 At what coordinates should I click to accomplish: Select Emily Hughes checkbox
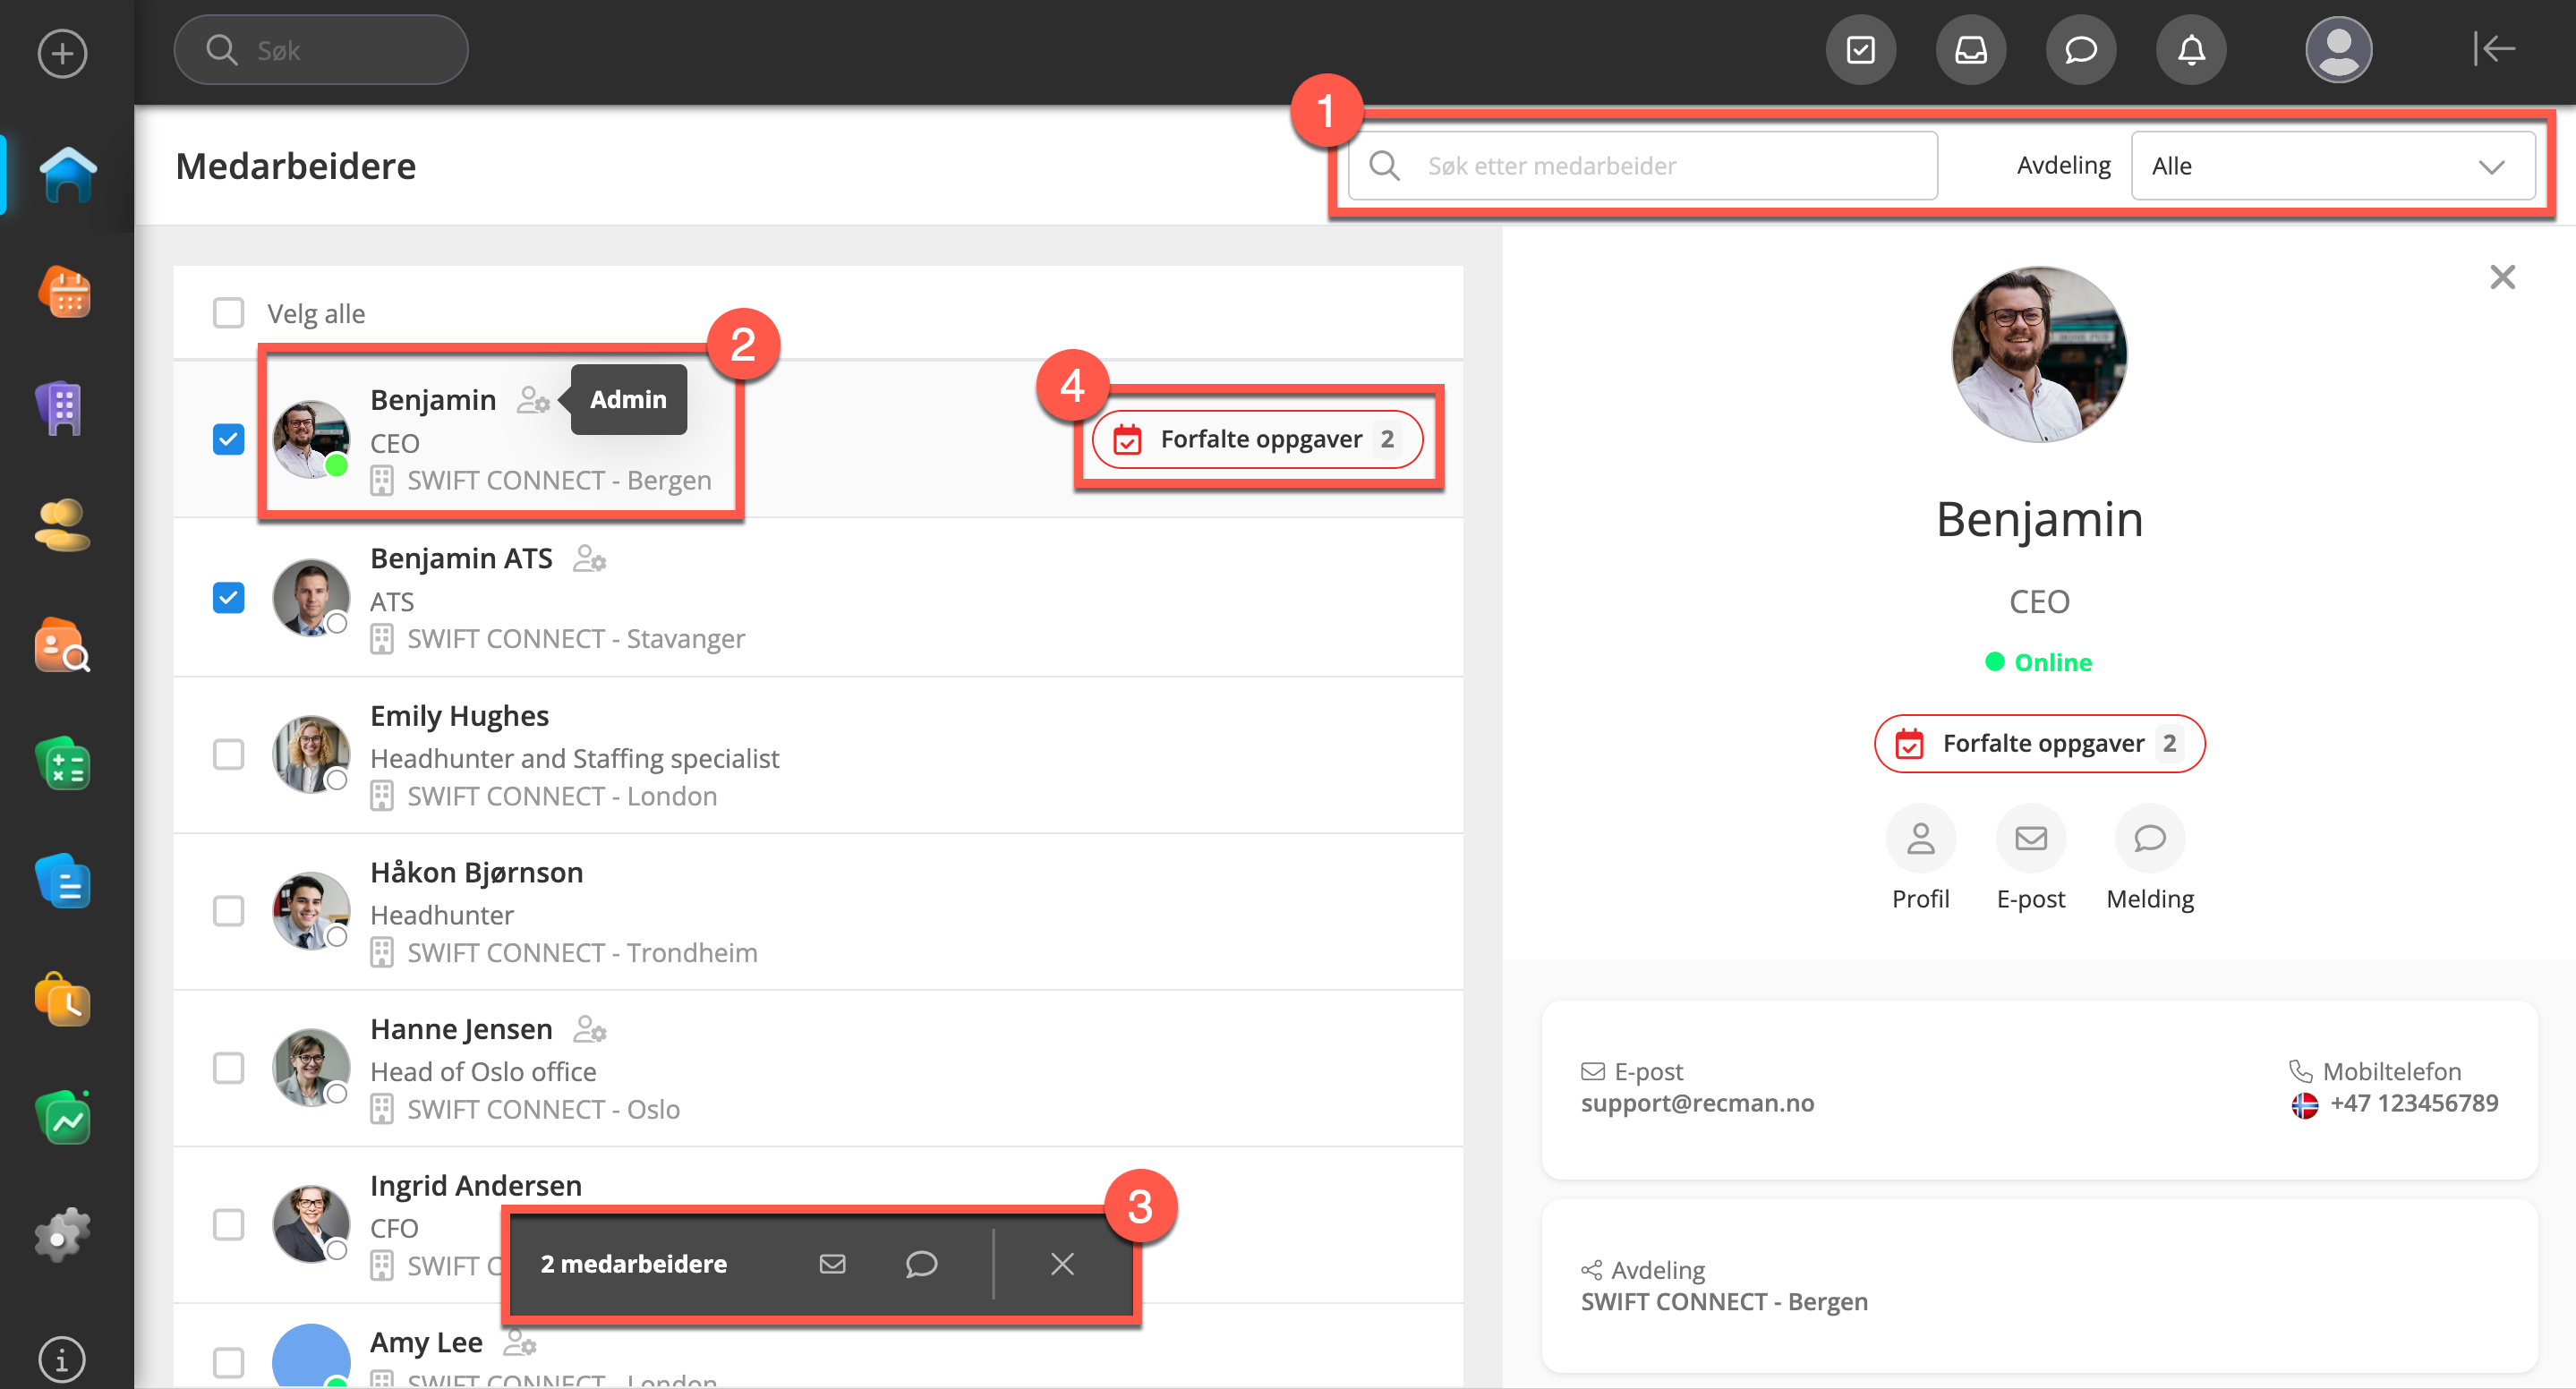(x=228, y=755)
